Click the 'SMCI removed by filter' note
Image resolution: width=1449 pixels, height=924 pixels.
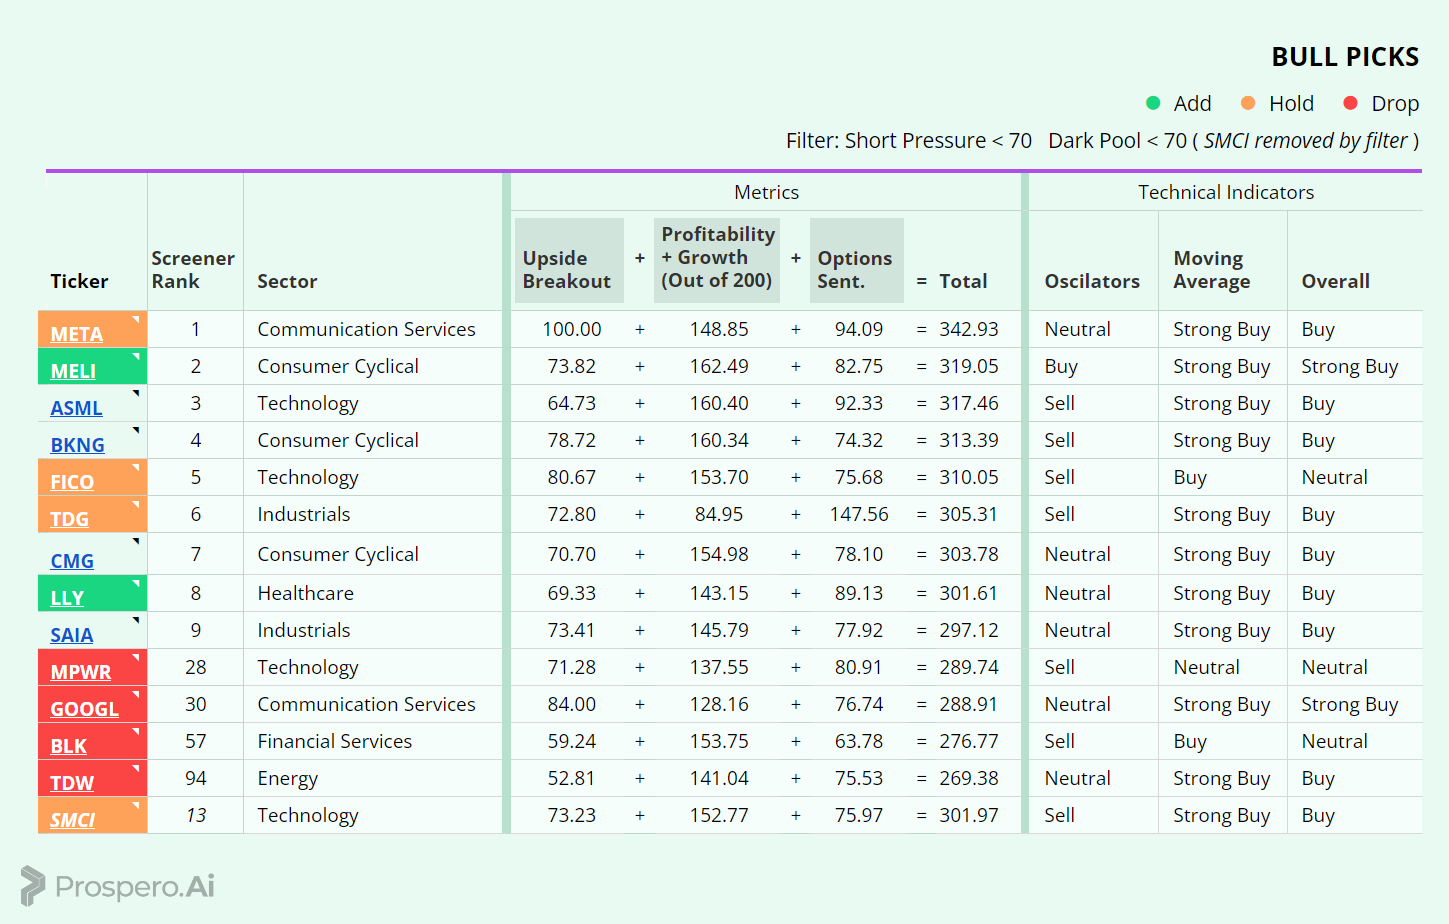1305,141
